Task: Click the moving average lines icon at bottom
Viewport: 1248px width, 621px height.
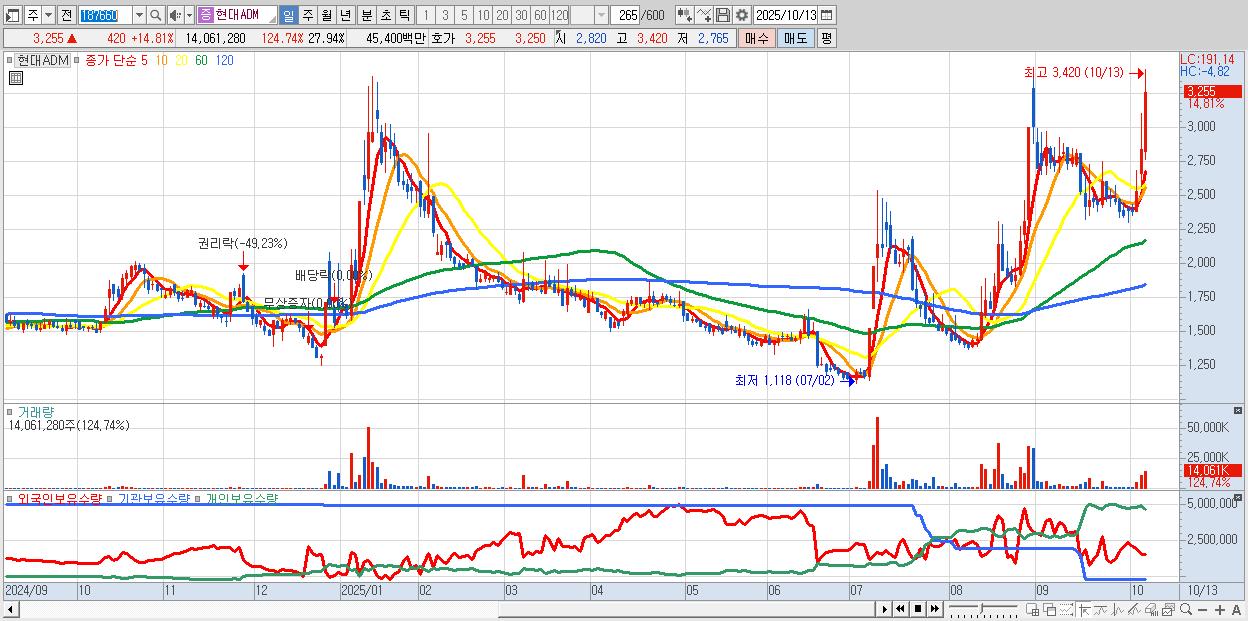Action: tap(1134, 610)
